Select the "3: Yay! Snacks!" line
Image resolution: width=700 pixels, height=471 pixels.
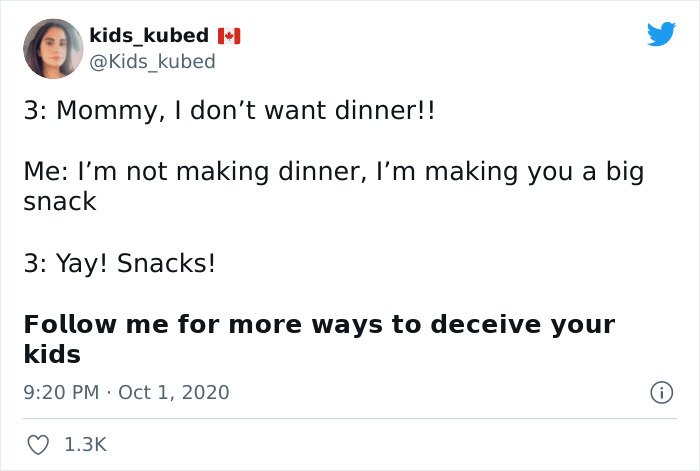click(119, 264)
